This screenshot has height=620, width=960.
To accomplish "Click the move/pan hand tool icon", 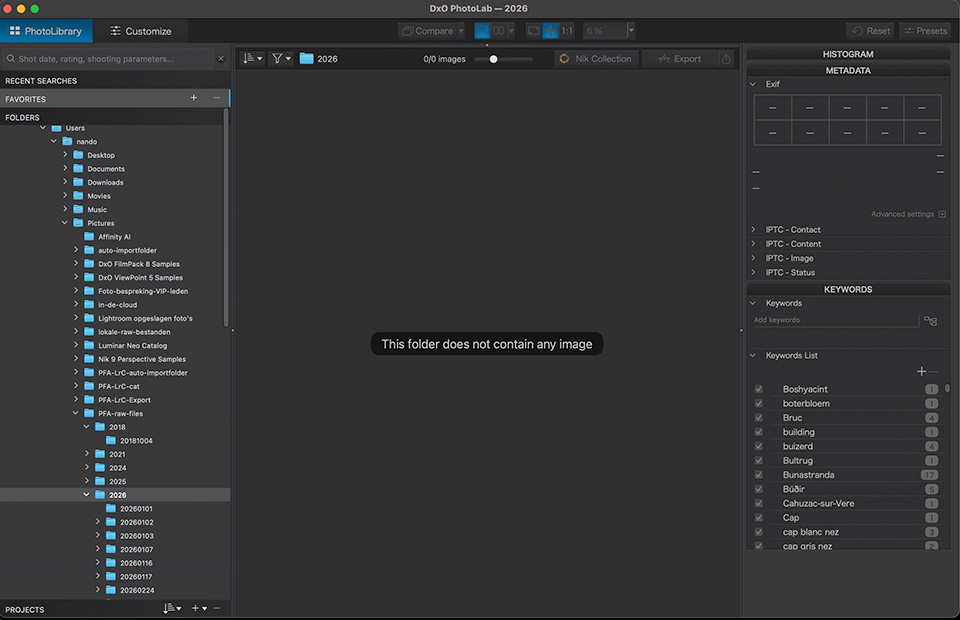I will tap(550, 31).
